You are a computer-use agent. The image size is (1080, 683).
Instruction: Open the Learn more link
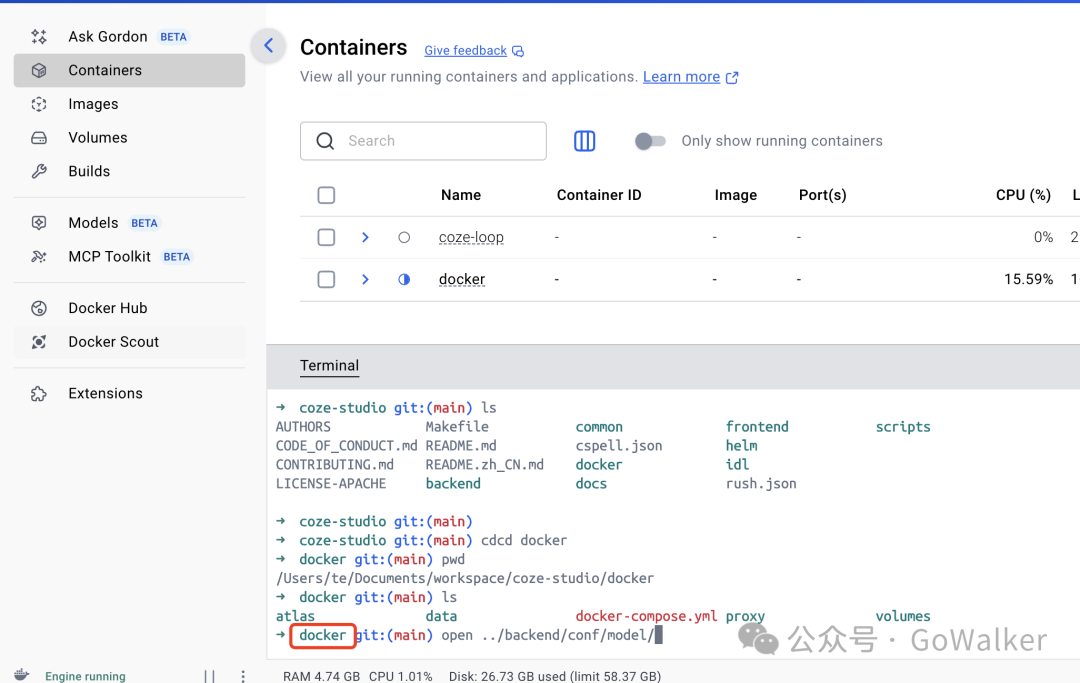tap(681, 77)
